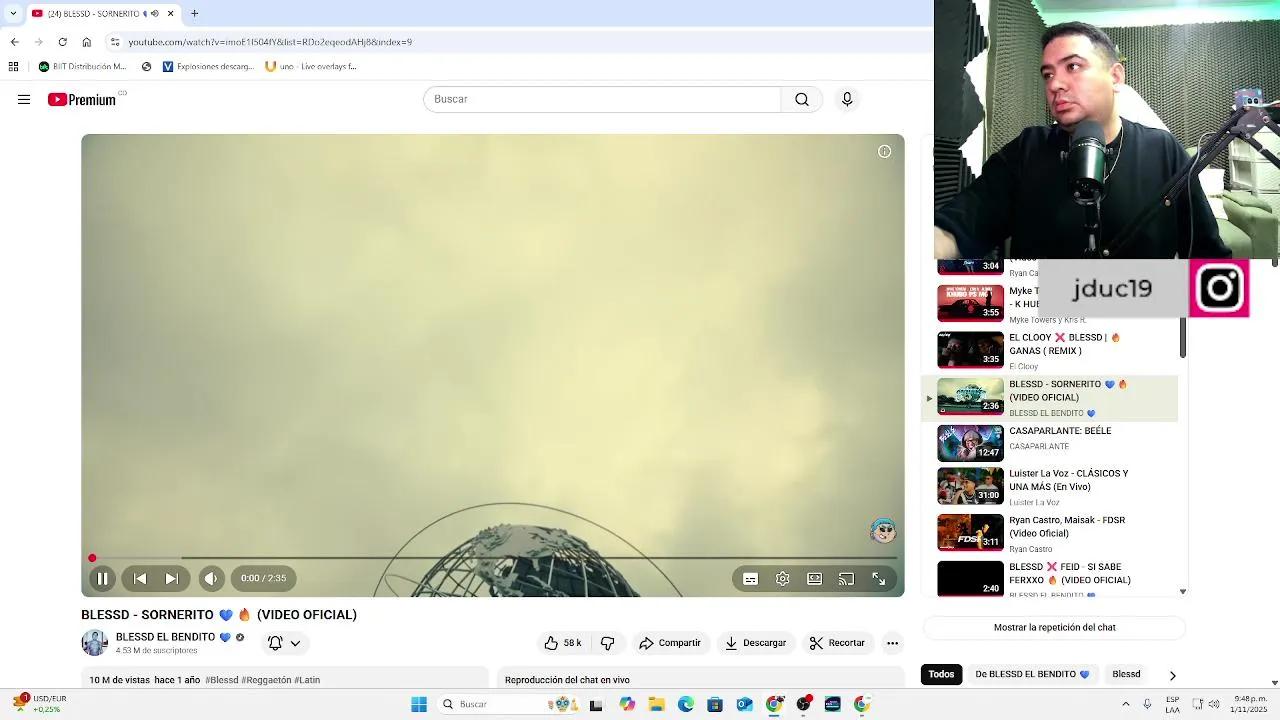Click "Mostrar la repetición del chat"
Image resolution: width=1280 pixels, height=720 pixels.
[x=1054, y=627]
